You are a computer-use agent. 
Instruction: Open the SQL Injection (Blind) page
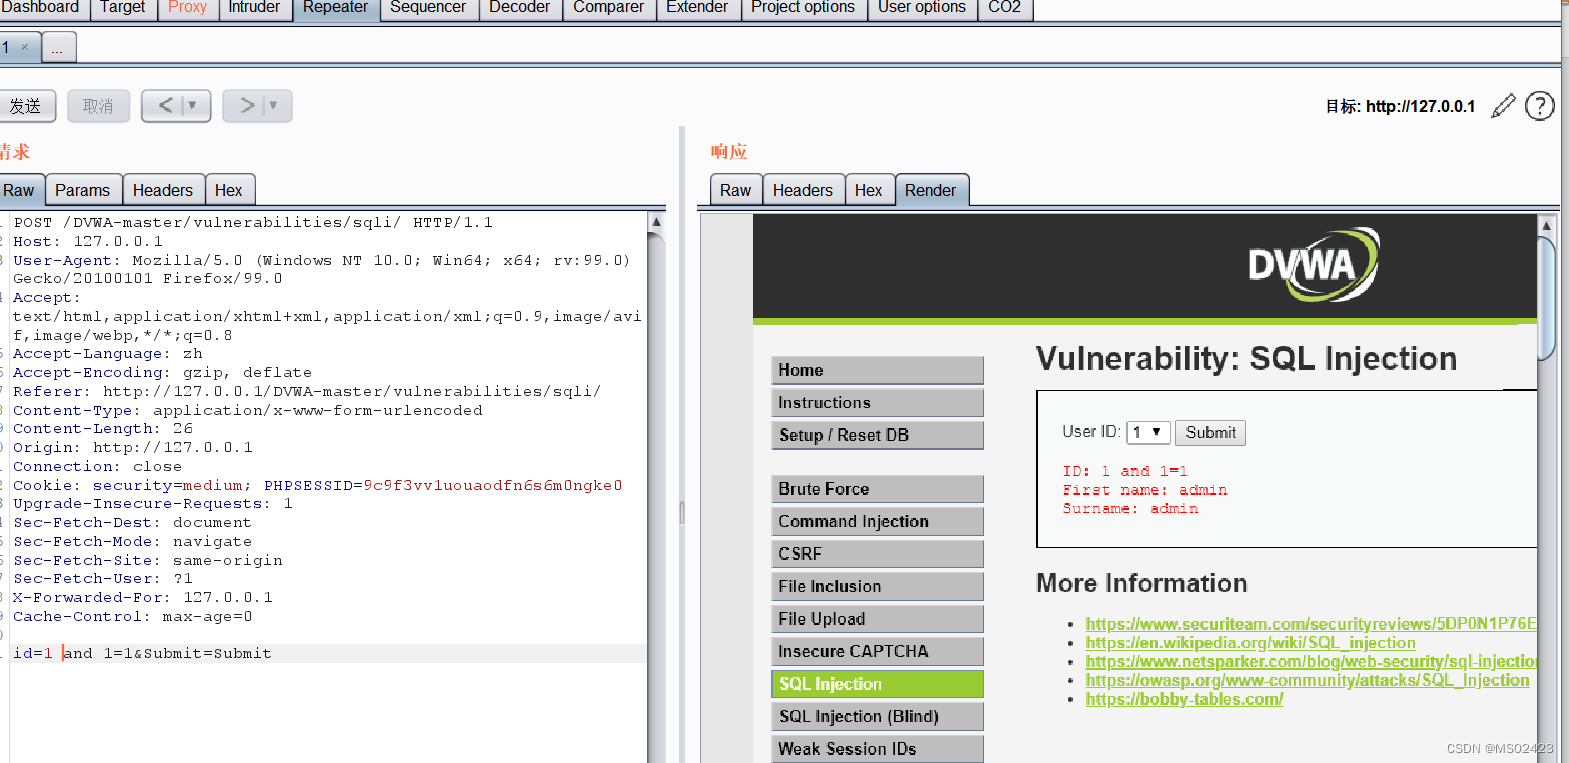point(877,716)
